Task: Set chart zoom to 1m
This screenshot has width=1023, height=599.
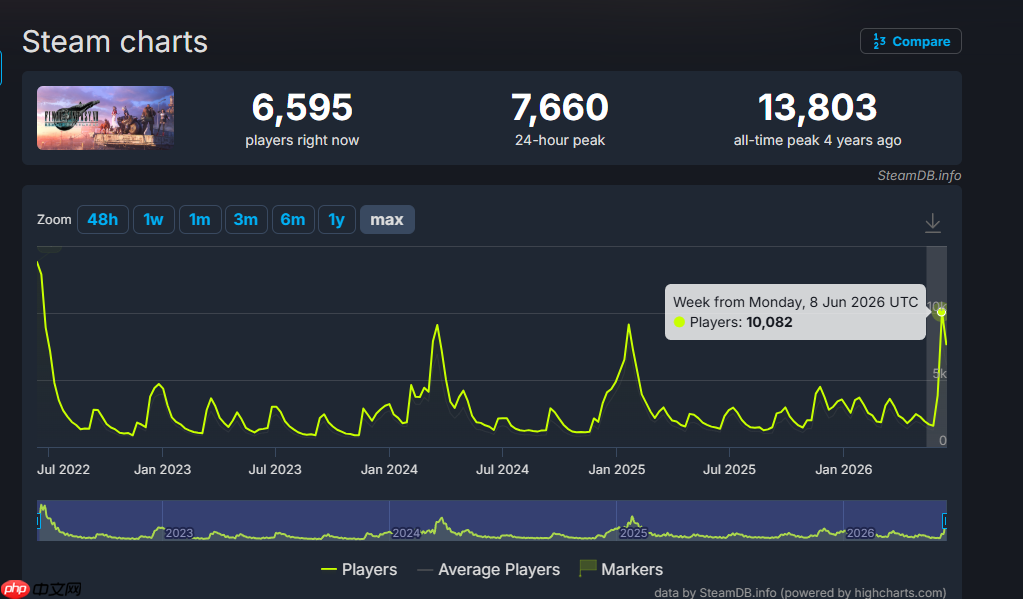Action: coord(200,219)
